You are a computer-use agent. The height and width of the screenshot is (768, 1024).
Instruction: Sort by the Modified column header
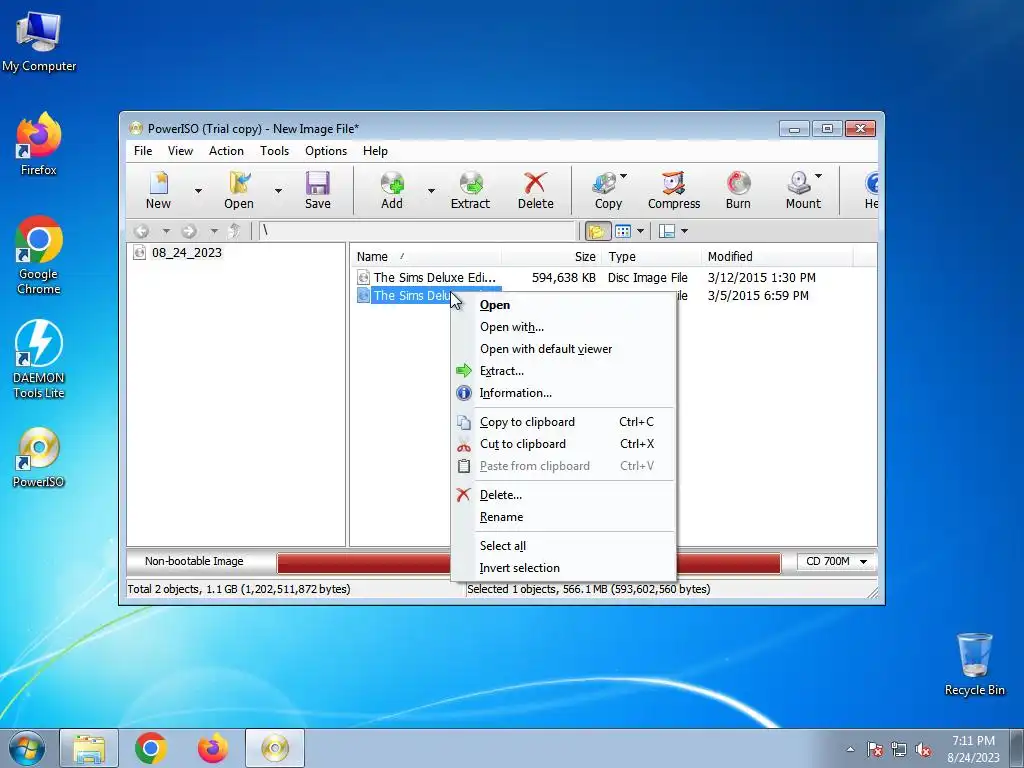(777, 257)
